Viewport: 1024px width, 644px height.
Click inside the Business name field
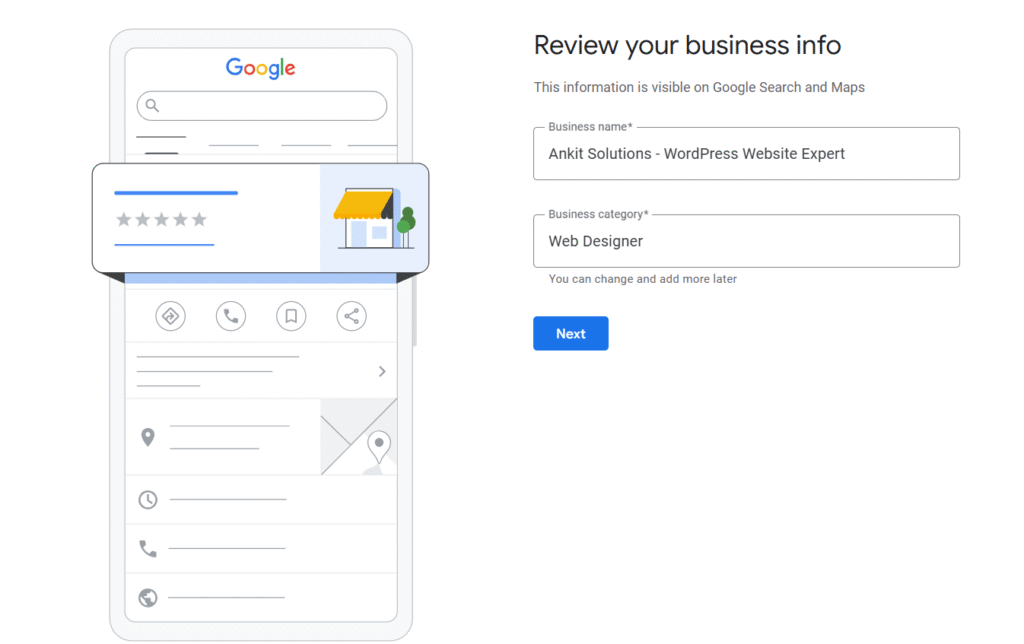click(746, 154)
